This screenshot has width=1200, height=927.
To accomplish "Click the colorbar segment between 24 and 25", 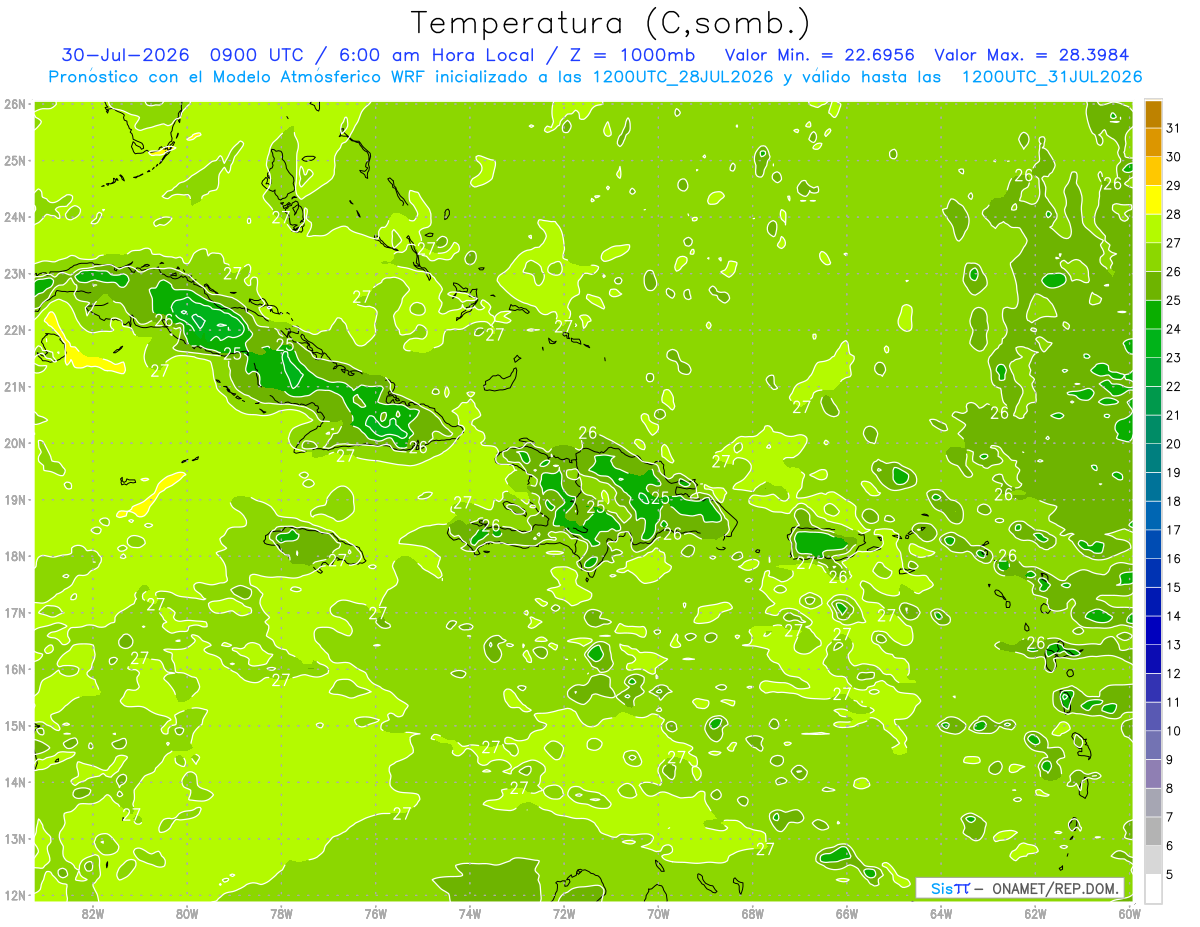I will click(1153, 315).
